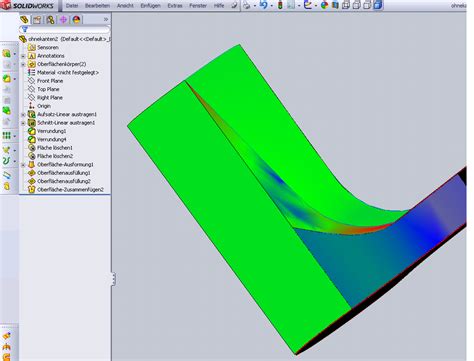Screen dimensions: 474x361
Task: Open the appearance color wheel icon
Action: click(324, 5)
